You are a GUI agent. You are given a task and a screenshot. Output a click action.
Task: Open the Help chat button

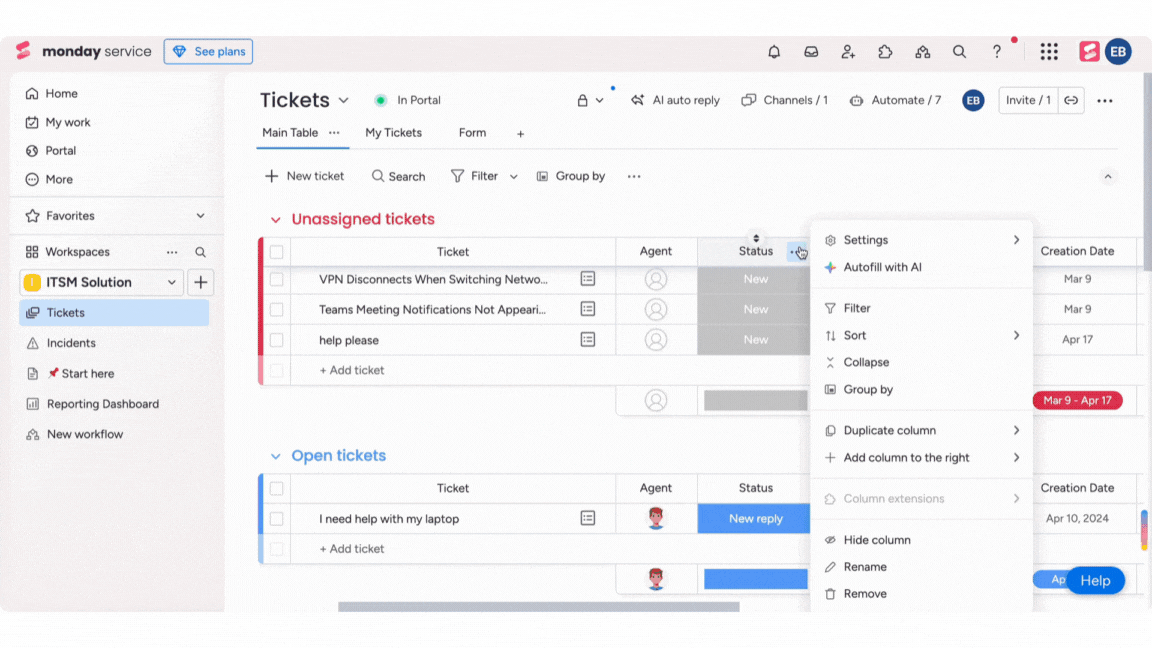1095,580
